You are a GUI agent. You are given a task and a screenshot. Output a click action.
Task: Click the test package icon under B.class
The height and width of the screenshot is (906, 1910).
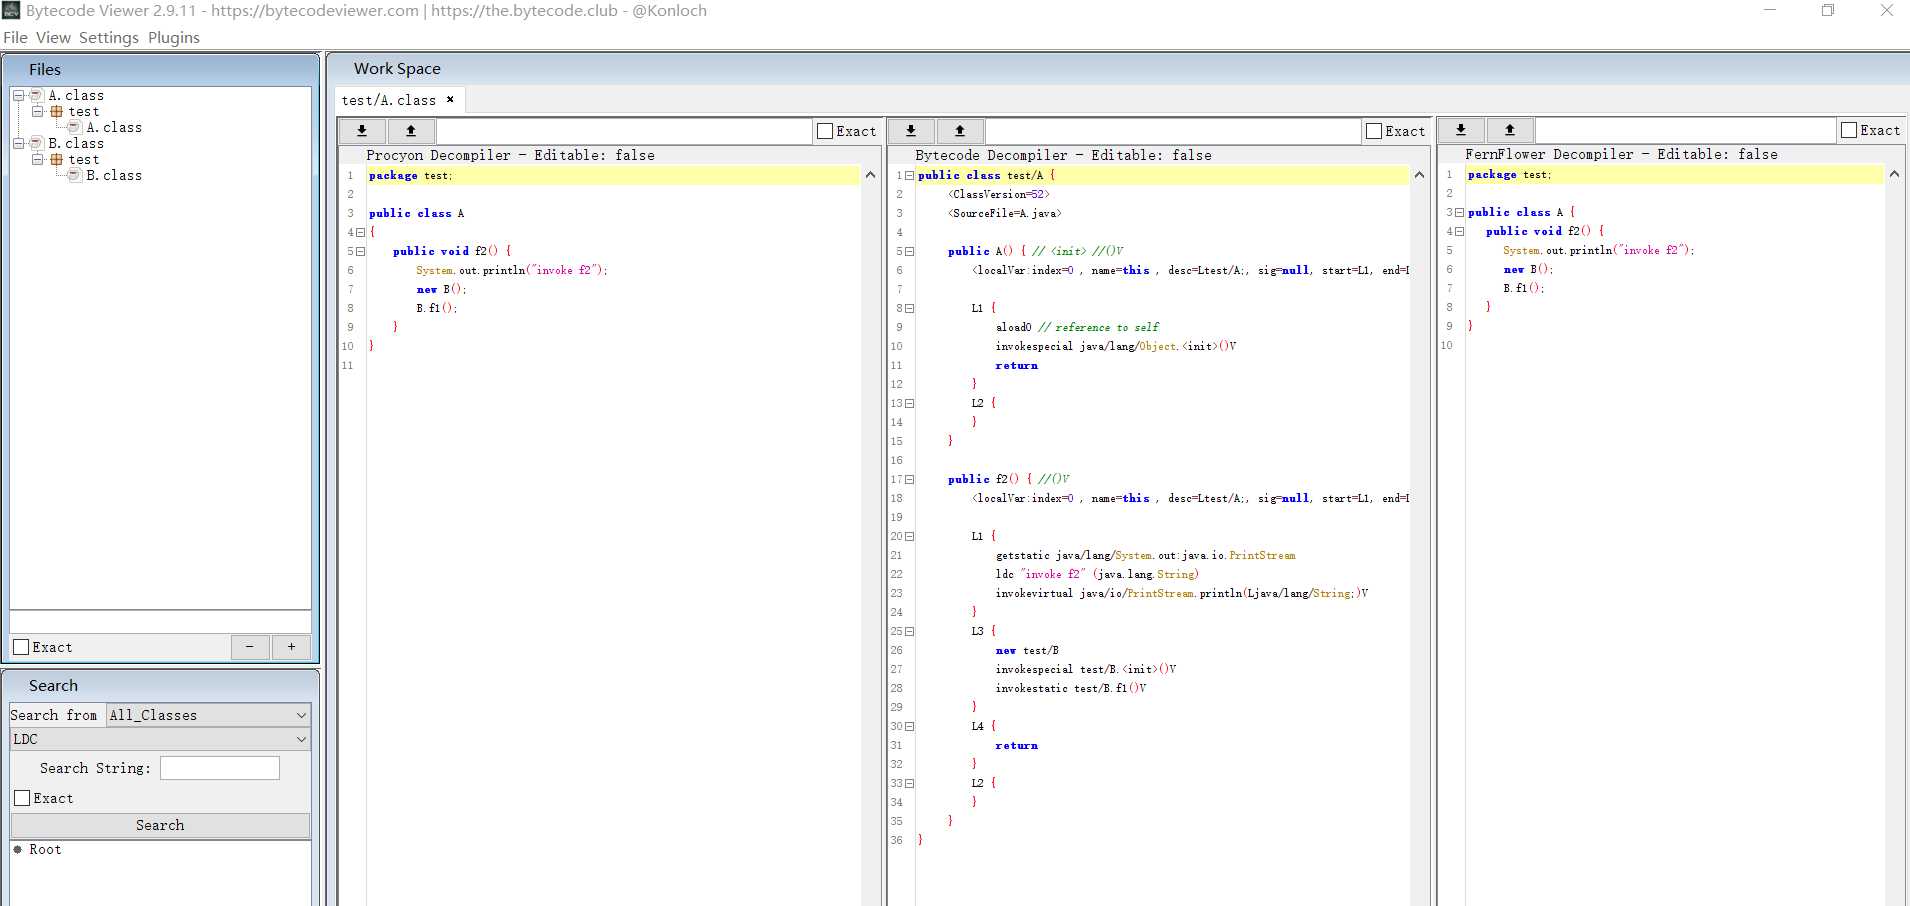[57, 160]
